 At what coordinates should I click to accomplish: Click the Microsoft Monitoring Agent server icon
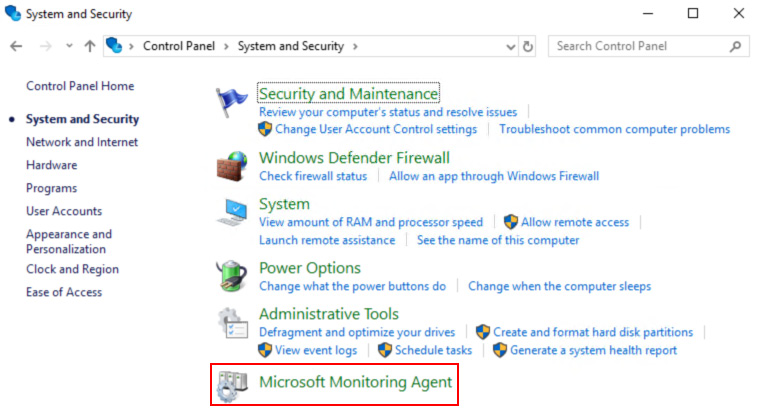pyautogui.click(x=233, y=386)
